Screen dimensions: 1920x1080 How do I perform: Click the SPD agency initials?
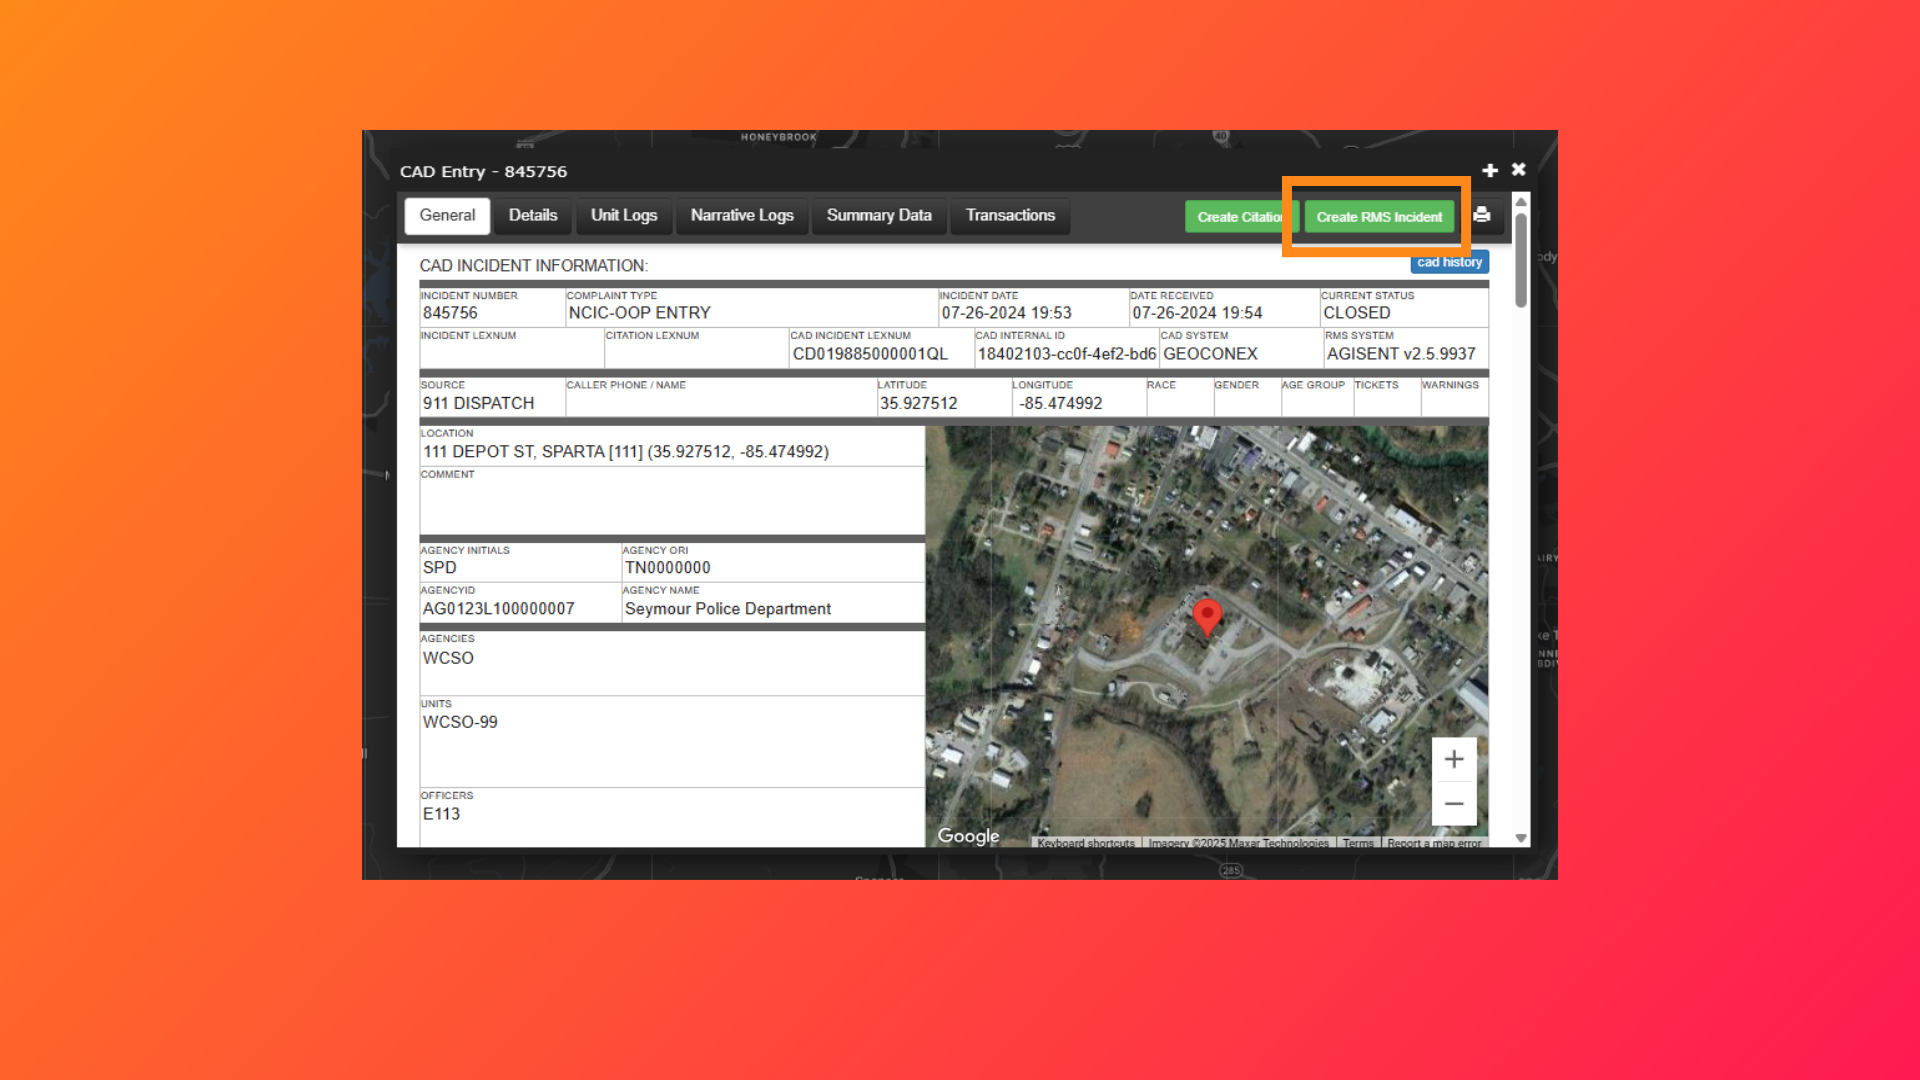[x=439, y=568]
